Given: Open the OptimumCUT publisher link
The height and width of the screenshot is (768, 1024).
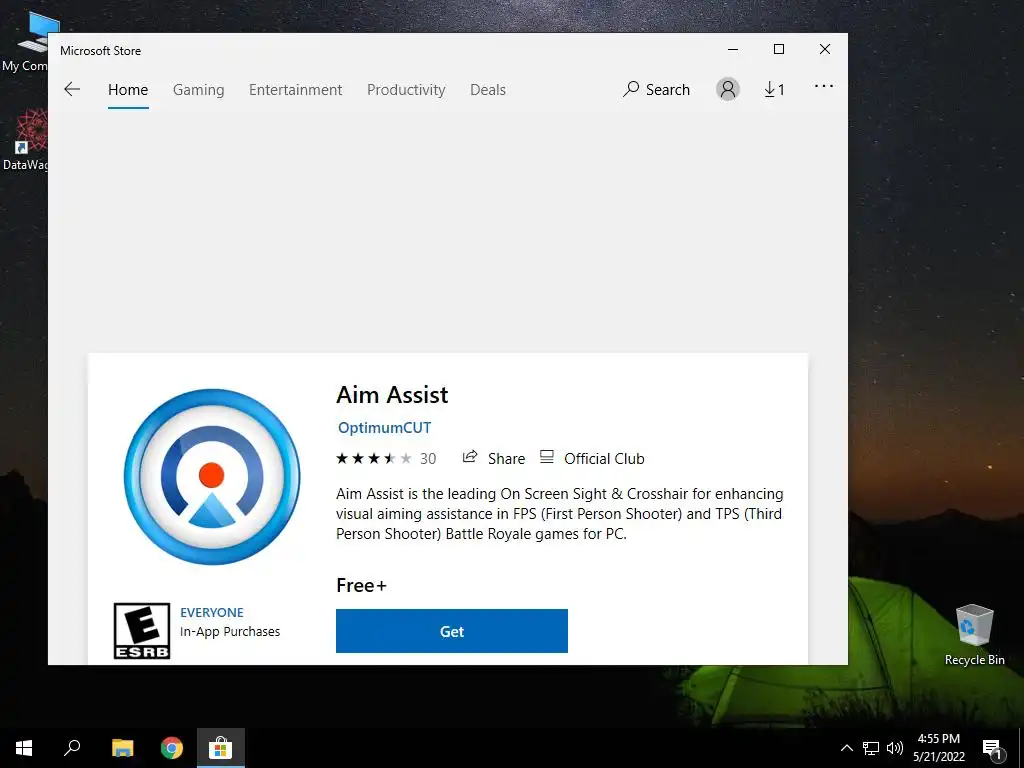Looking at the screenshot, I should 385,428.
